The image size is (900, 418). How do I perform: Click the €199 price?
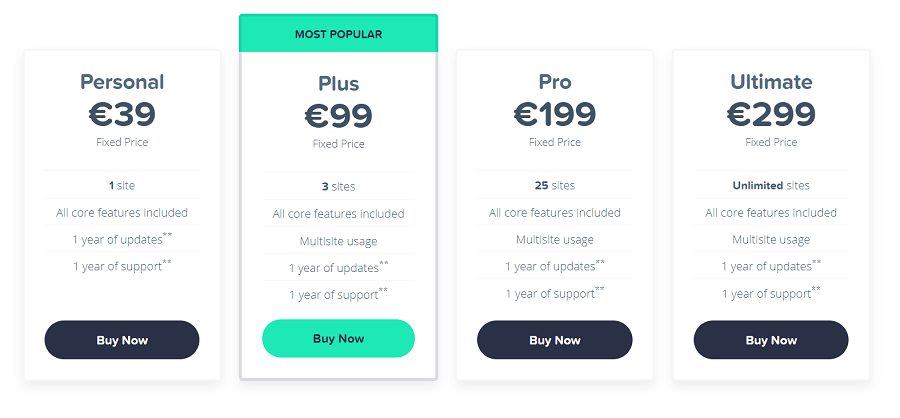554,114
